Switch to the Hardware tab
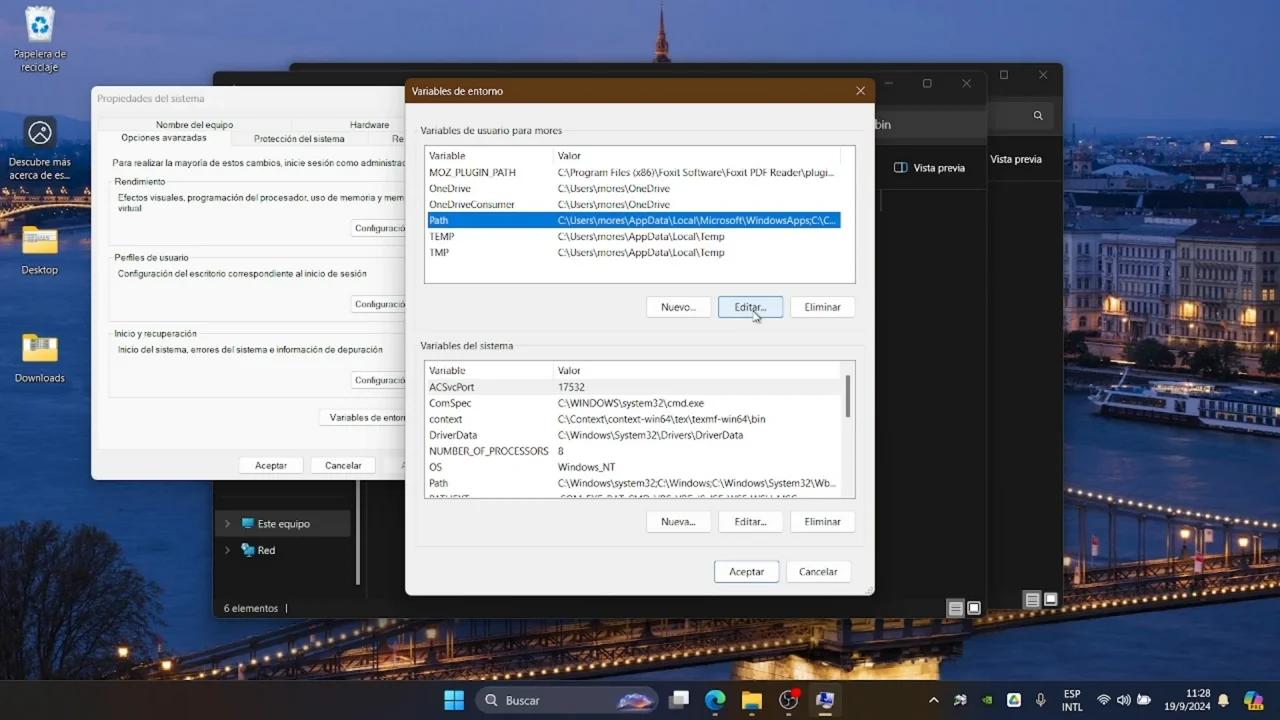The width and height of the screenshot is (1280, 720). point(369,124)
